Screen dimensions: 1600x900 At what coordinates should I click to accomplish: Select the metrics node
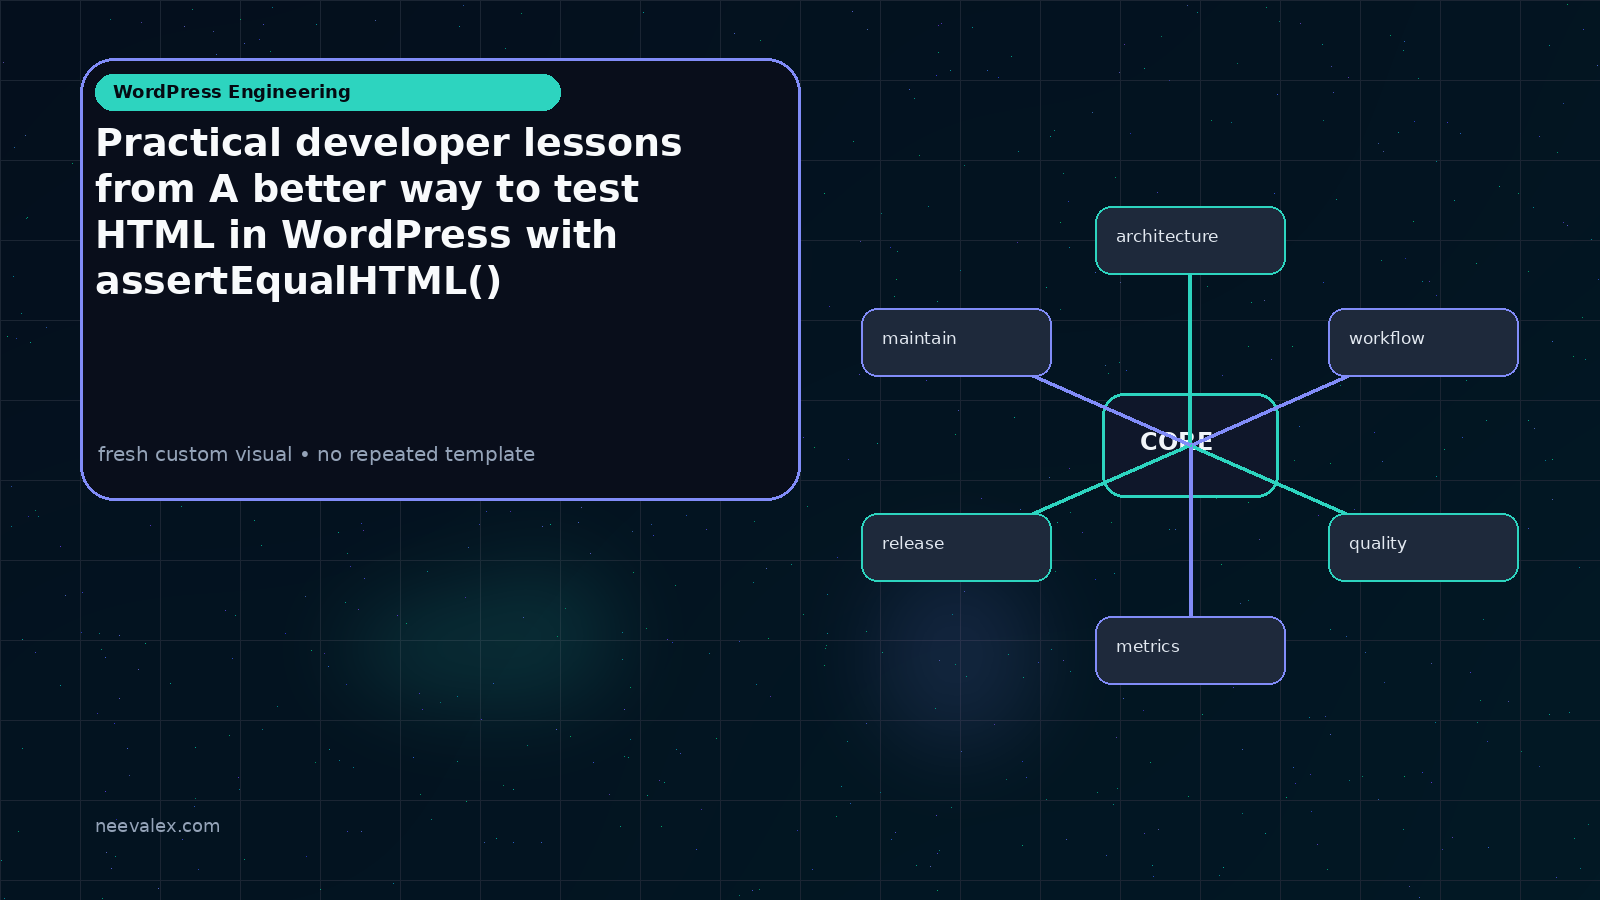click(x=1190, y=650)
